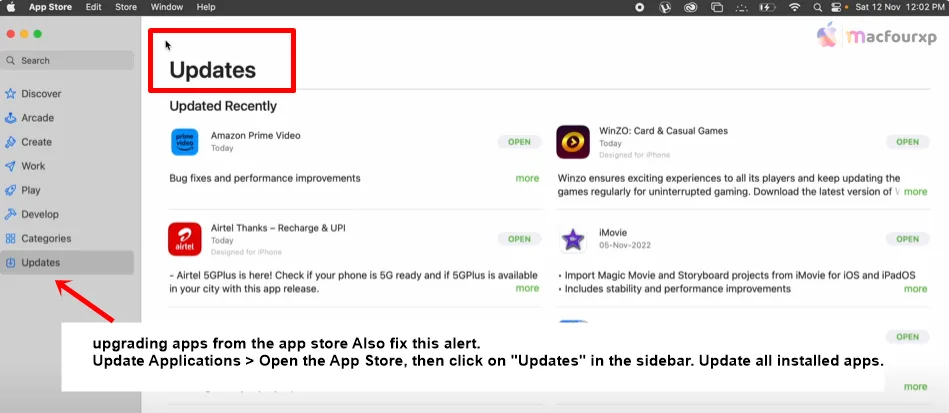Viewport: 949px width, 413px height.
Task: Open the Amazon Prime Video app icon
Action: (185, 142)
